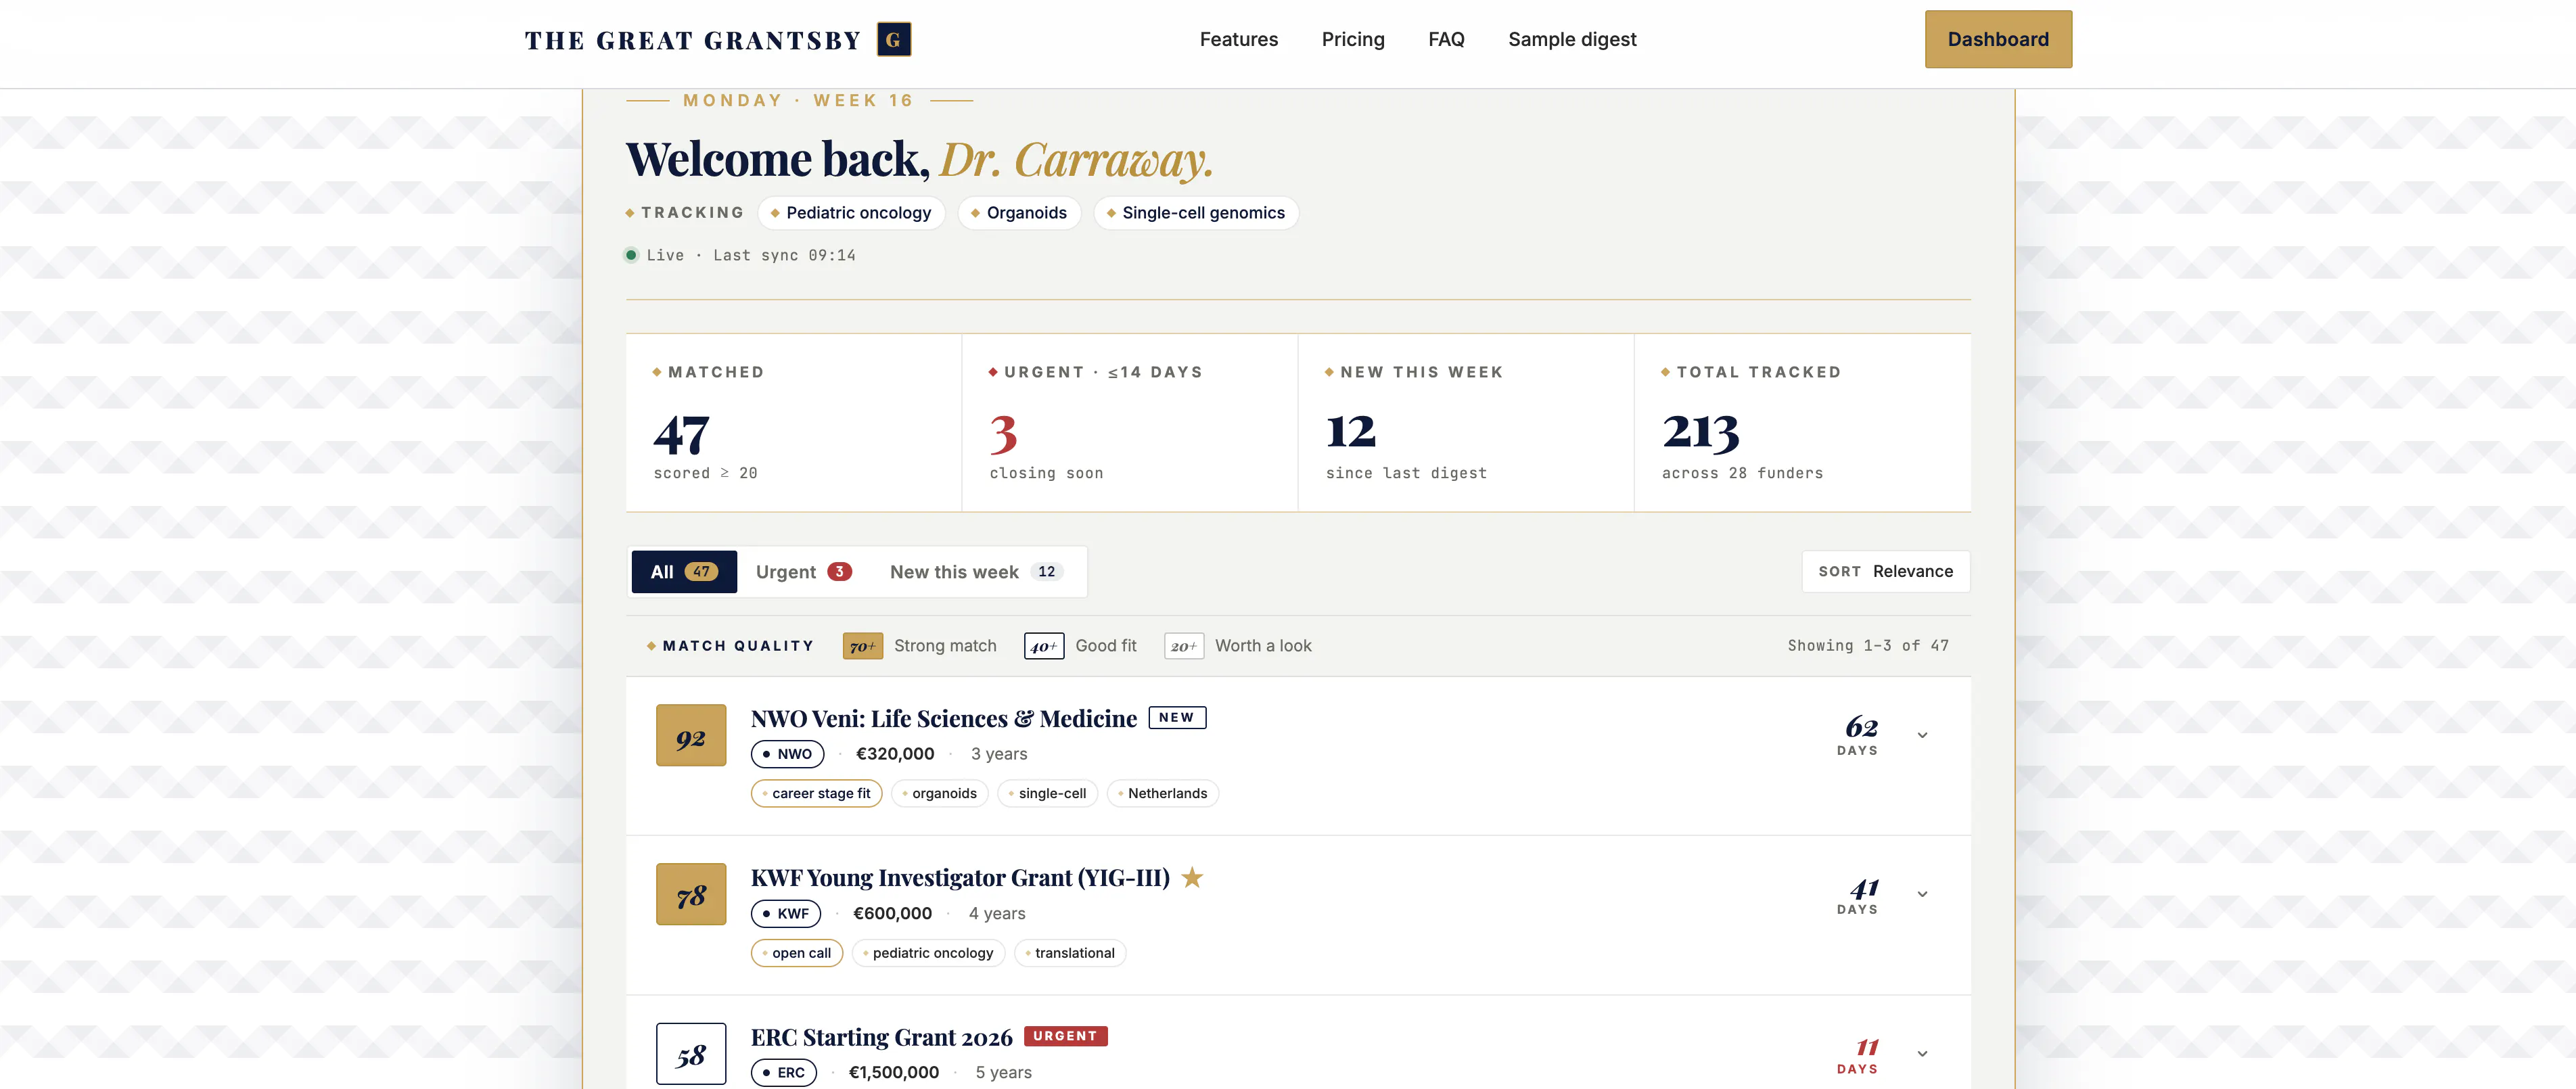Click the NEW badge on NWO Veni
The width and height of the screenshot is (2576, 1089).
[1177, 717]
